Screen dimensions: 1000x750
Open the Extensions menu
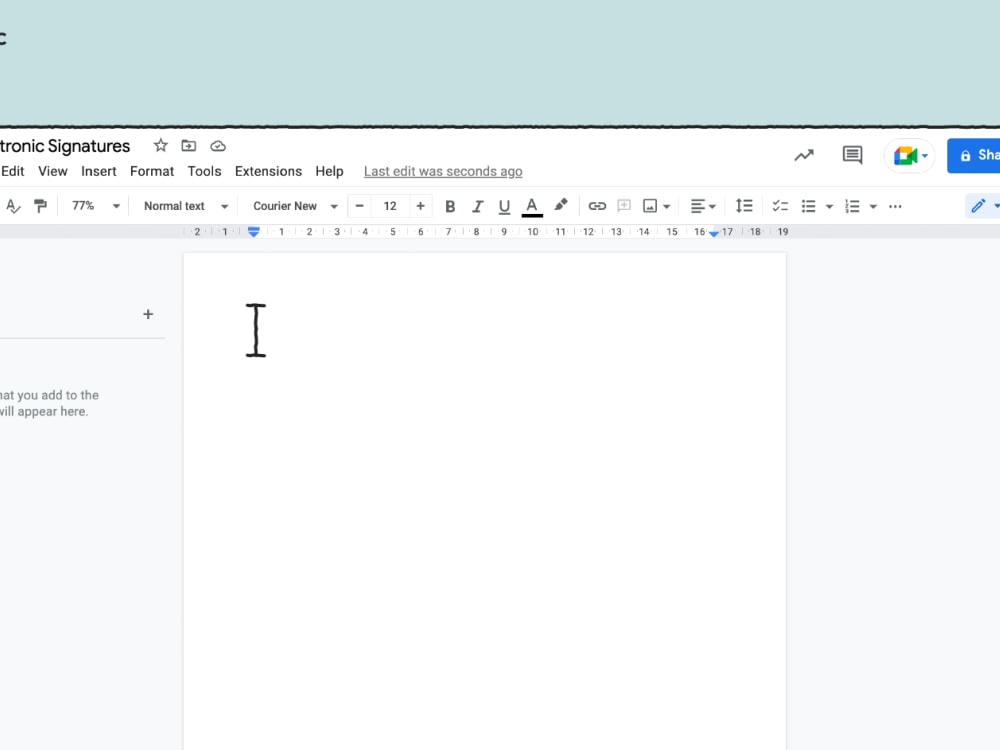tap(268, 172)
